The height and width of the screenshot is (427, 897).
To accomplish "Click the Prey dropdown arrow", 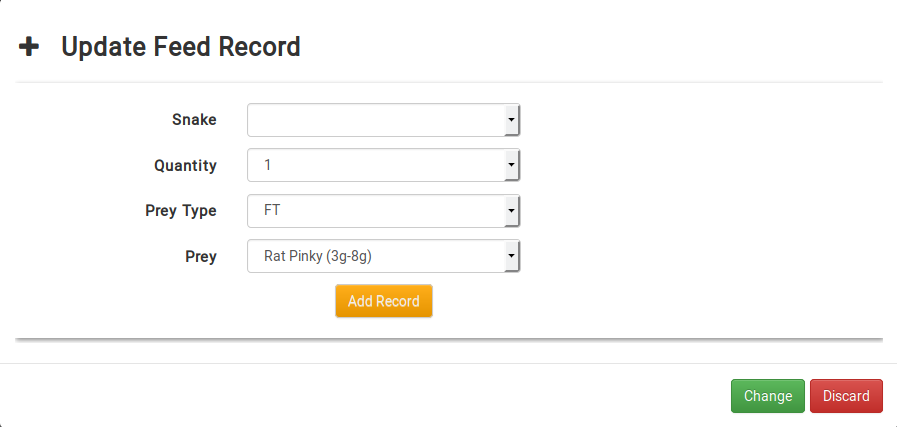I will (511, 256).
